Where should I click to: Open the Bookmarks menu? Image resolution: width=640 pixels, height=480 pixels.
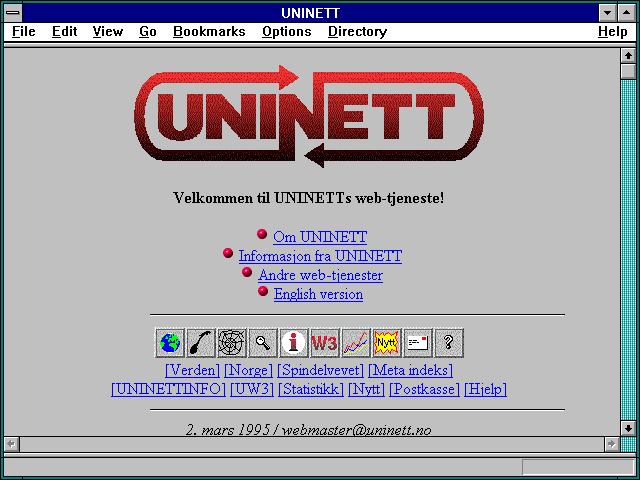tap(209, 31)
